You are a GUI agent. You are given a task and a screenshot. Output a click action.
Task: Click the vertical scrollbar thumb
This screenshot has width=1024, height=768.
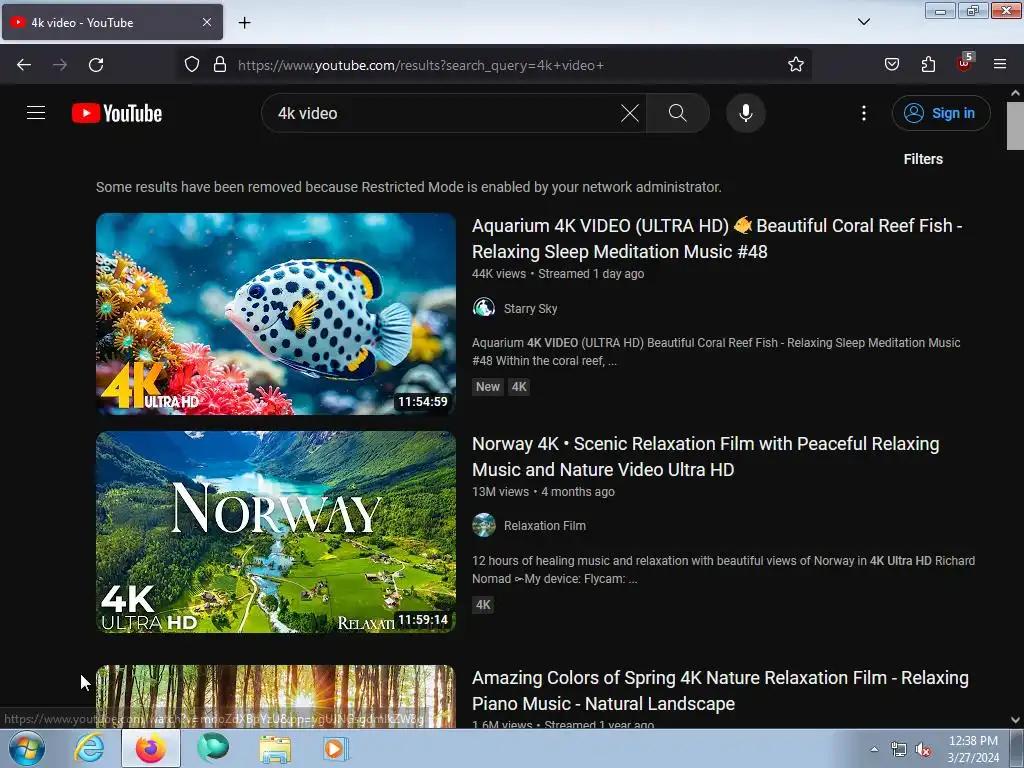tap(1015, 125)
